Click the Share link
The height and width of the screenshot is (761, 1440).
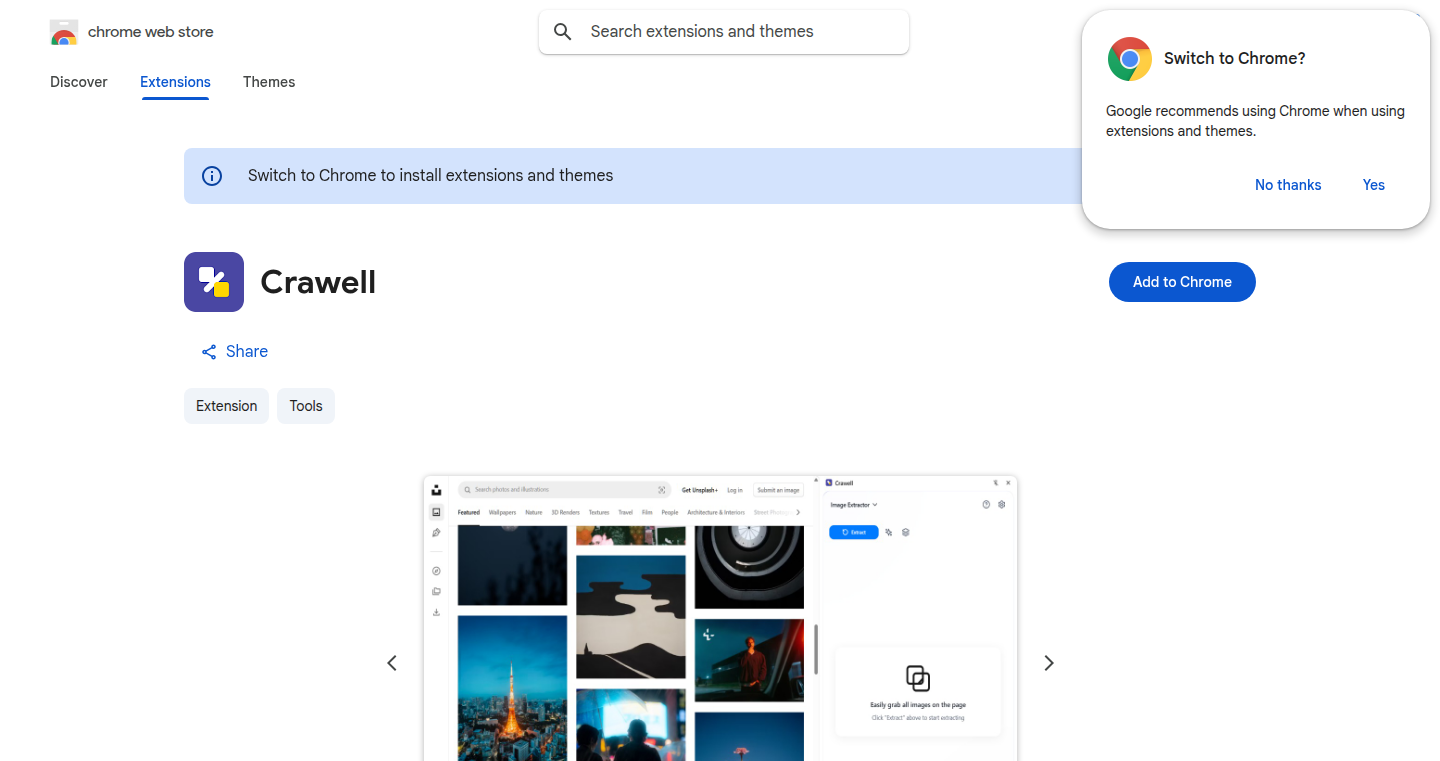[x=235, y=351]
